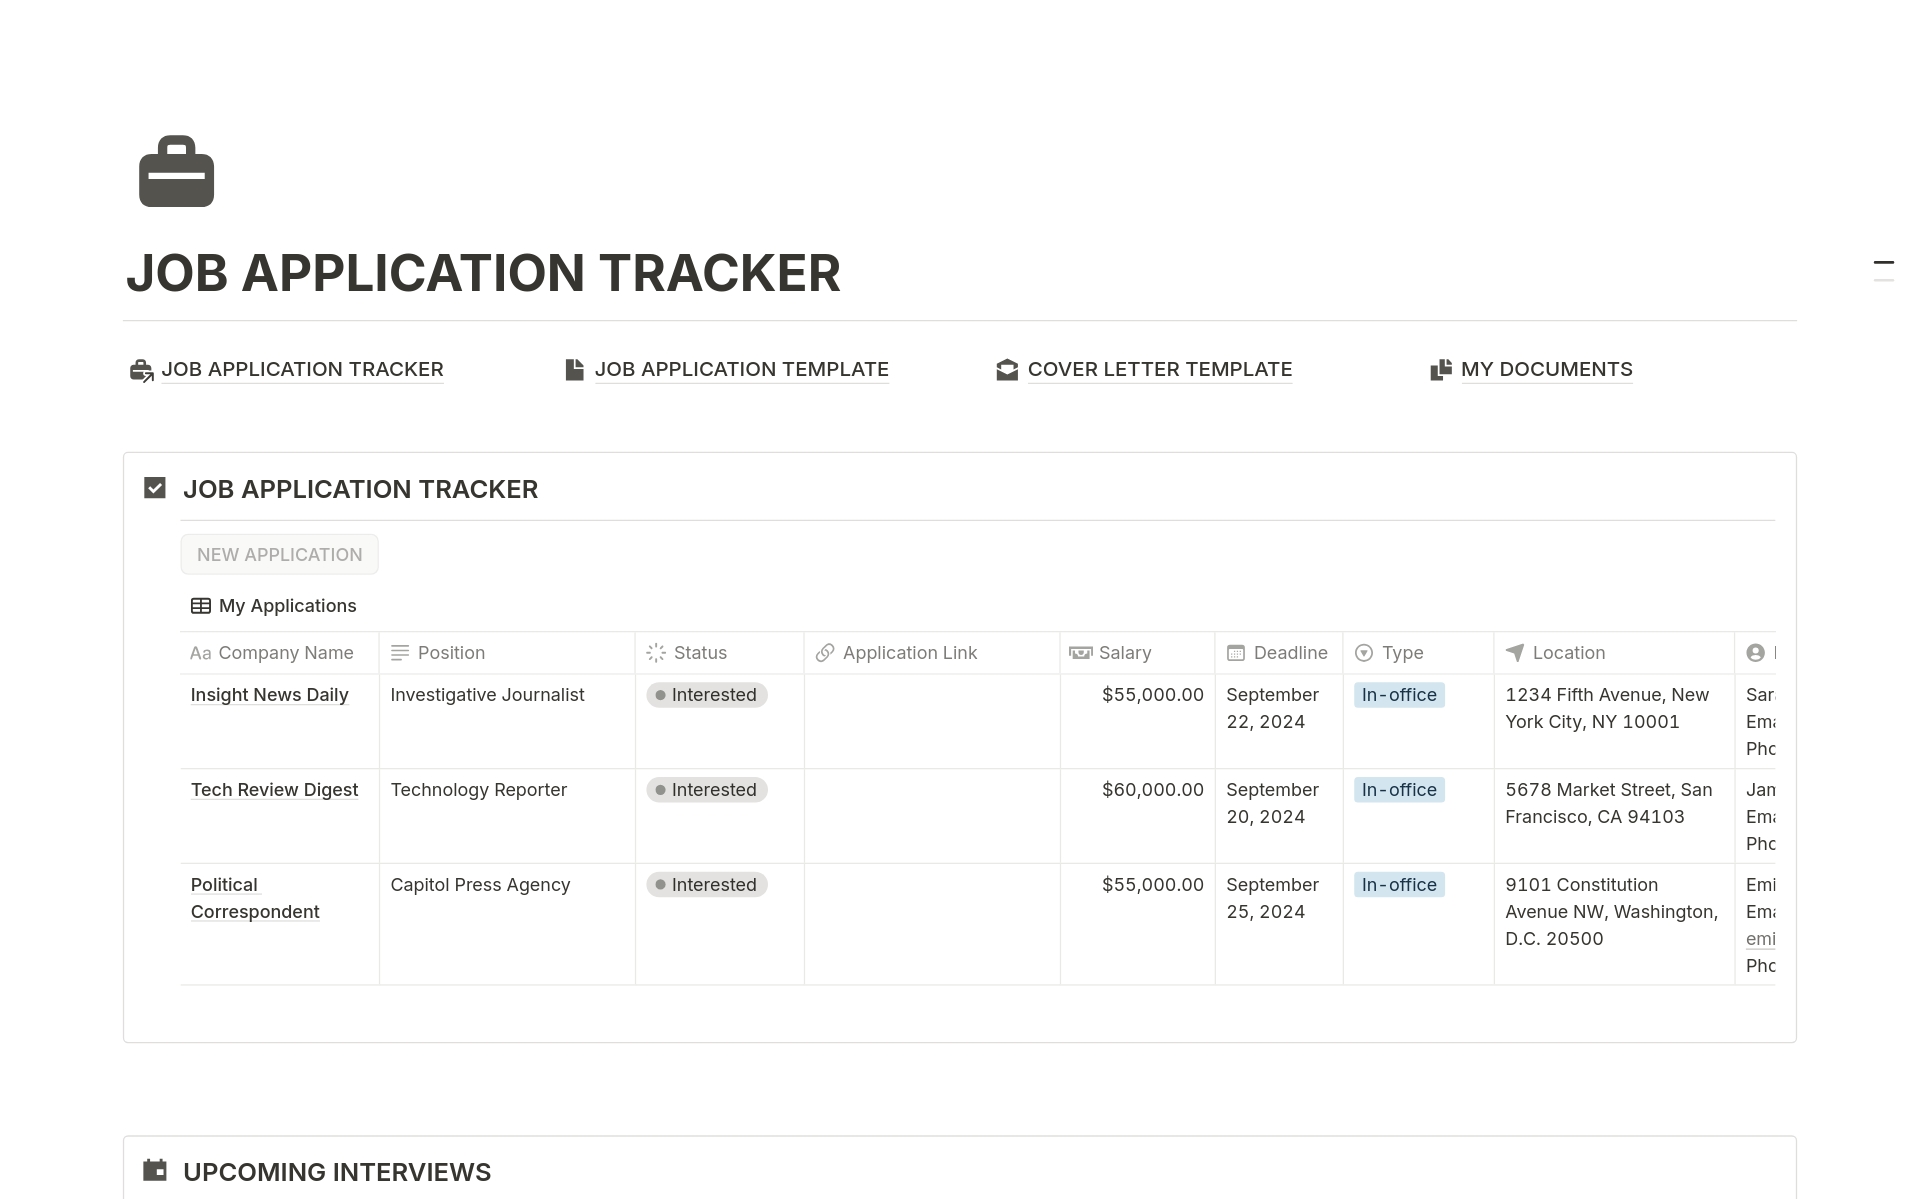Open the Political Correspondent entry

tap(255, 898)
